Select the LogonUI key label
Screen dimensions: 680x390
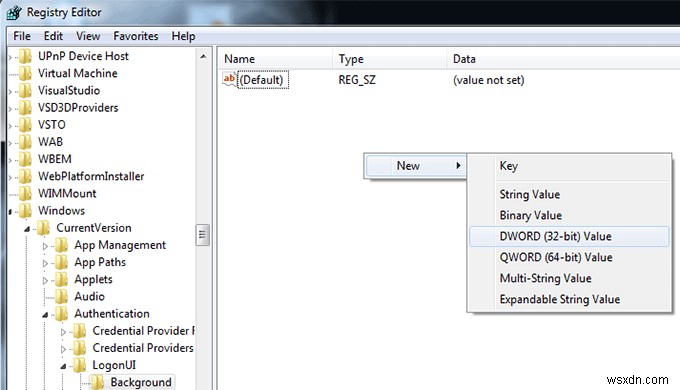[x=114, y=365]
